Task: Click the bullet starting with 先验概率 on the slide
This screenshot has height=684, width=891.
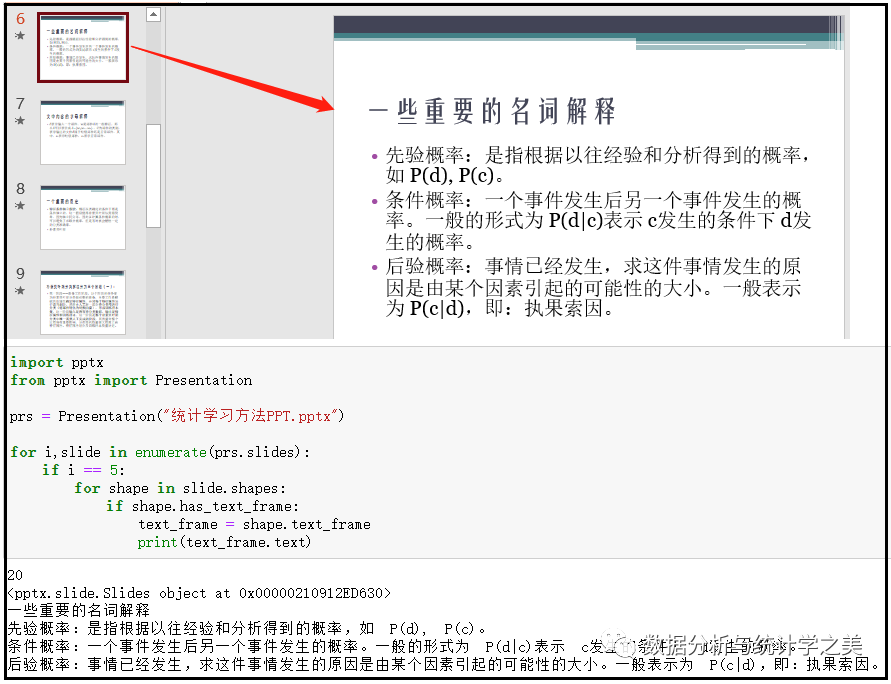Action: pos(591,165)
